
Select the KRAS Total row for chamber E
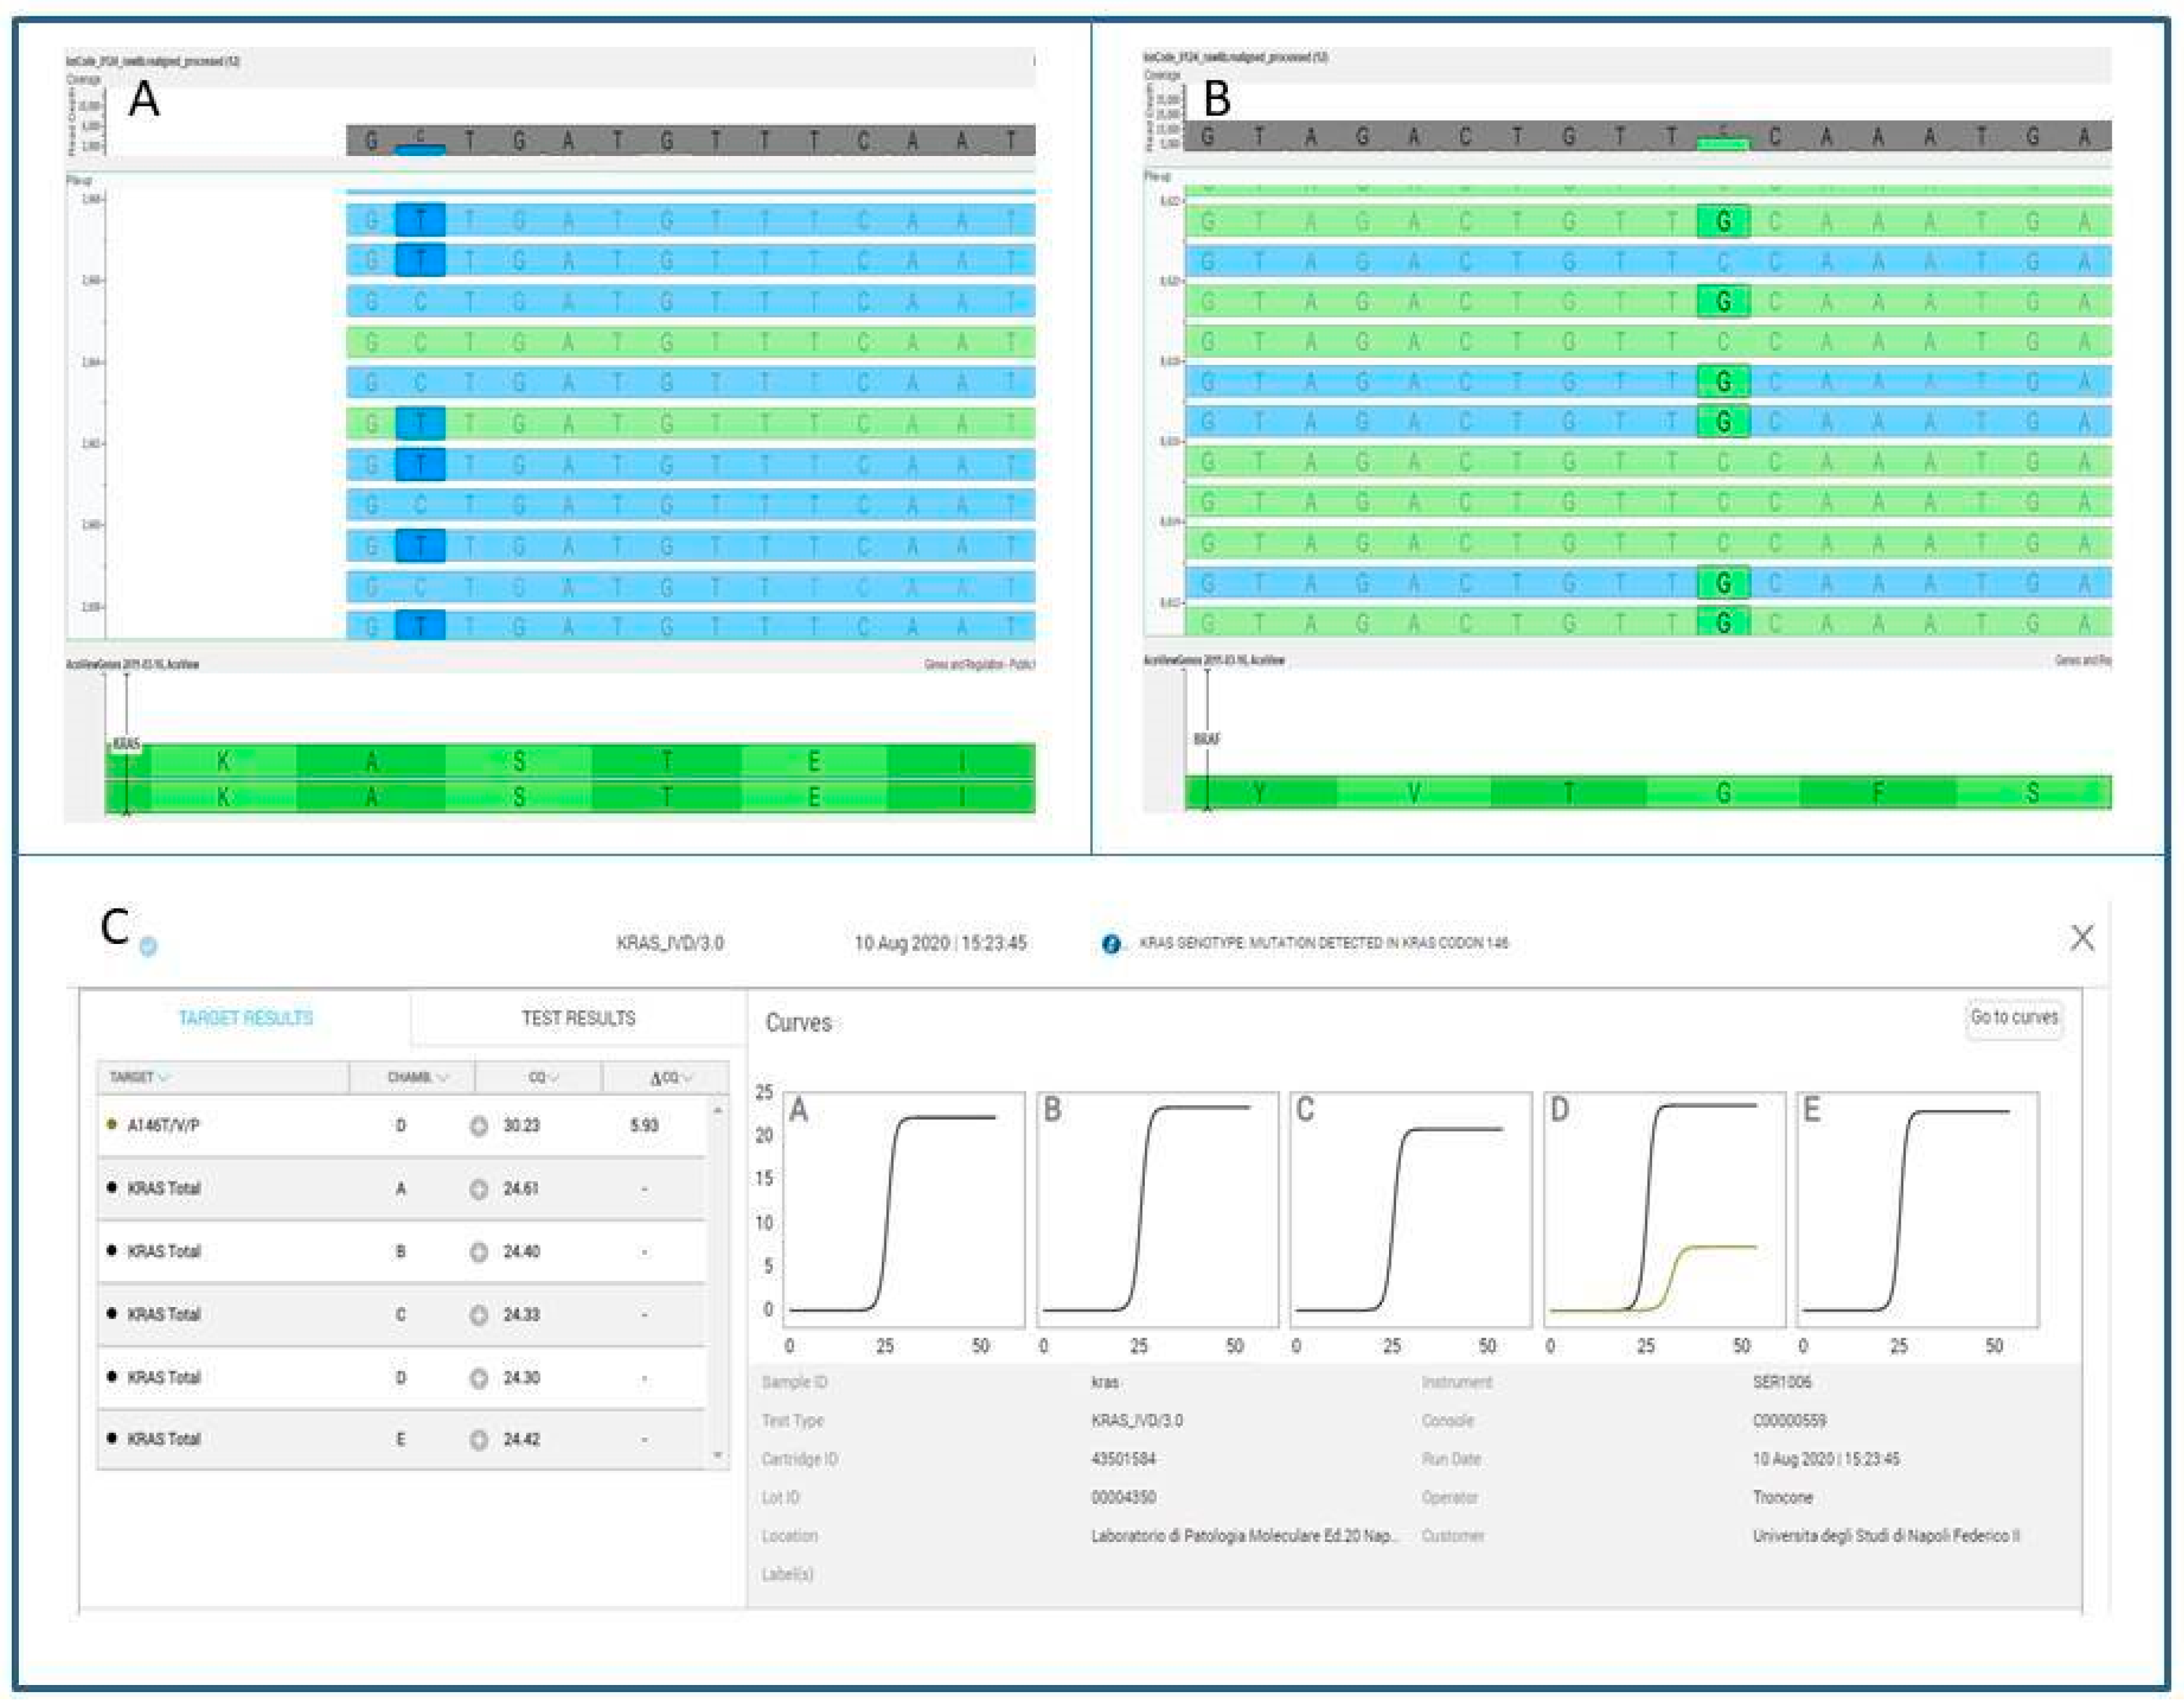click(x=402, y=1440)
